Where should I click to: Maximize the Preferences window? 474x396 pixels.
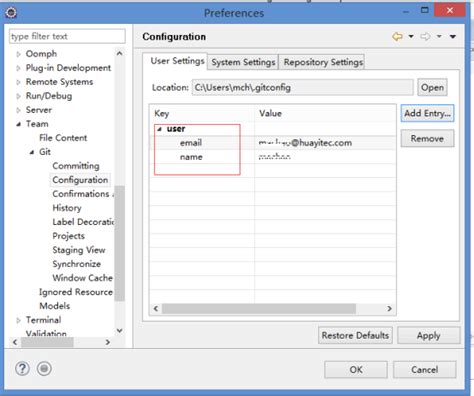tap(424, 10)
